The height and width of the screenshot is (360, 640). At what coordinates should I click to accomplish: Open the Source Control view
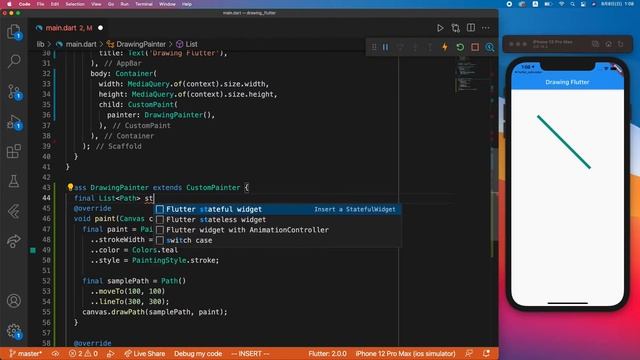14,92
